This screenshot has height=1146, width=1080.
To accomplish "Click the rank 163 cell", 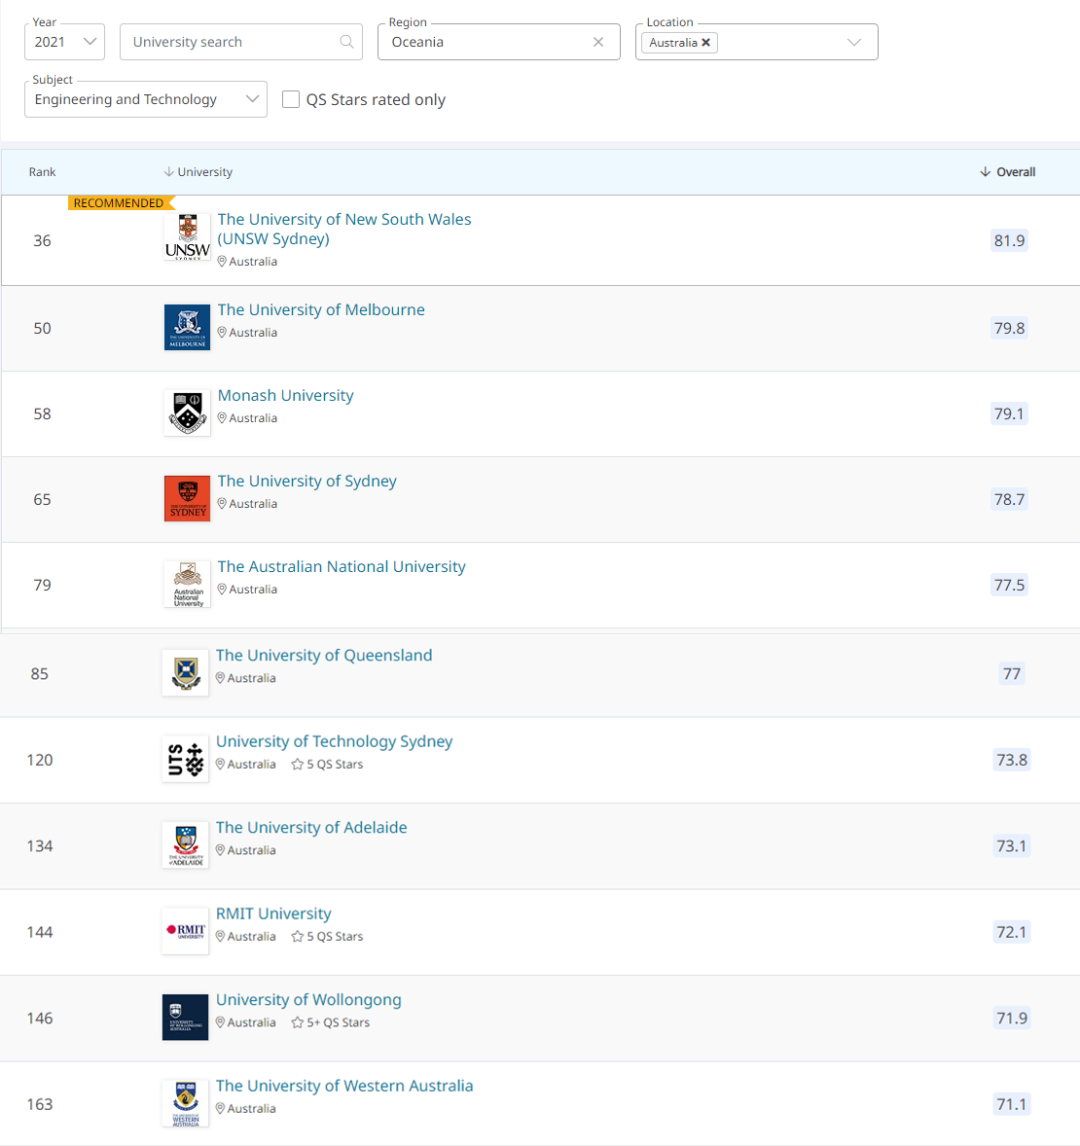I will (39, 1104).
